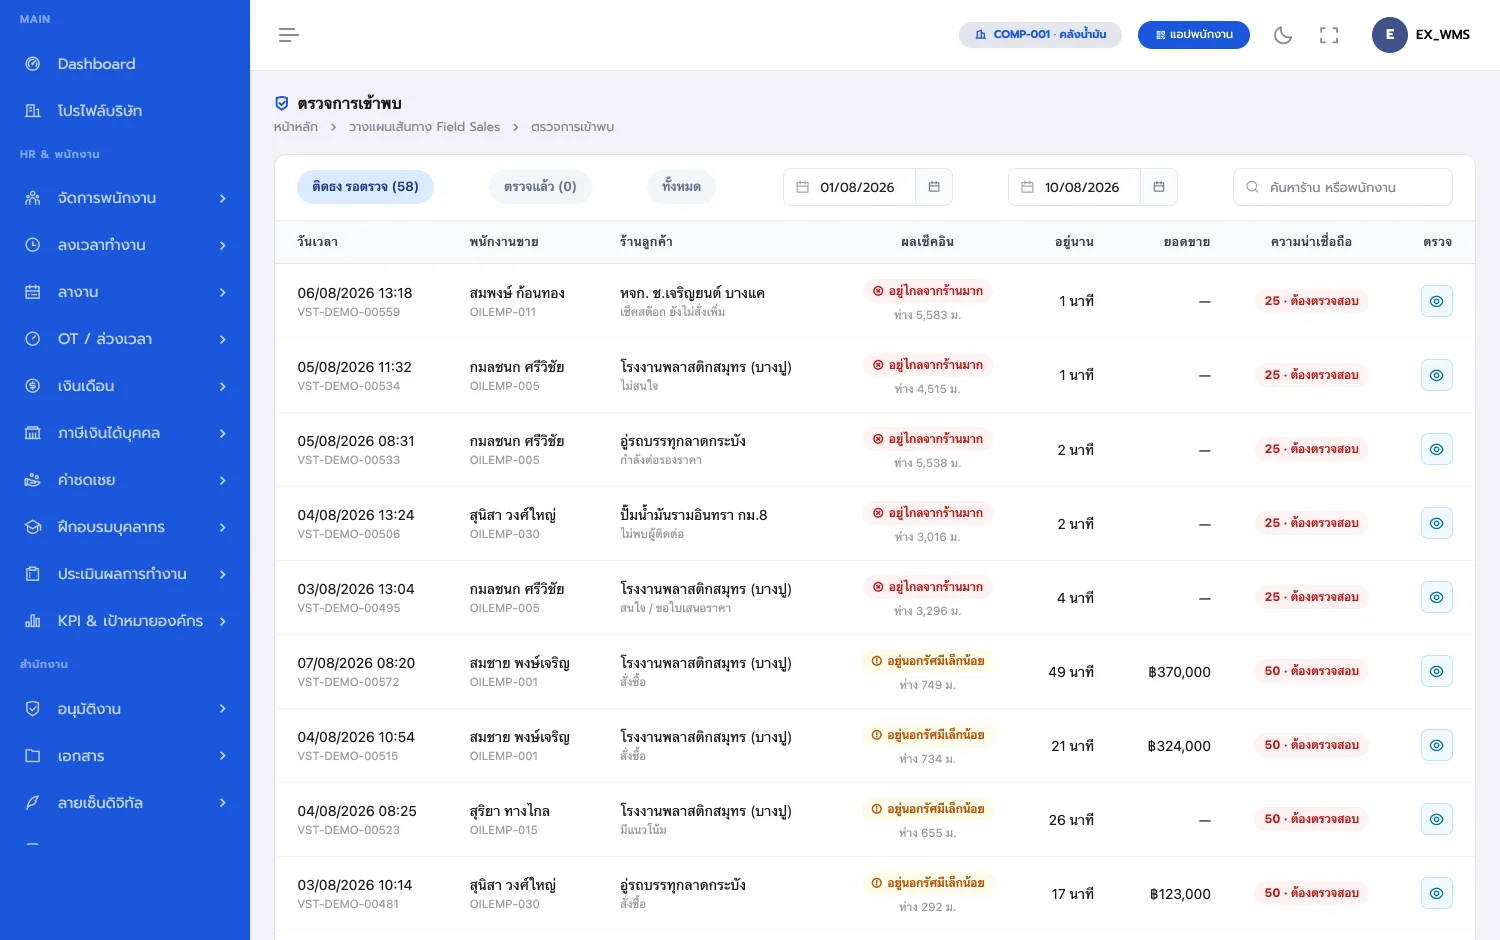Click the แอปพนักงาน button
The width and height of the screenshot is (1500, 940).
point(1193,35)
